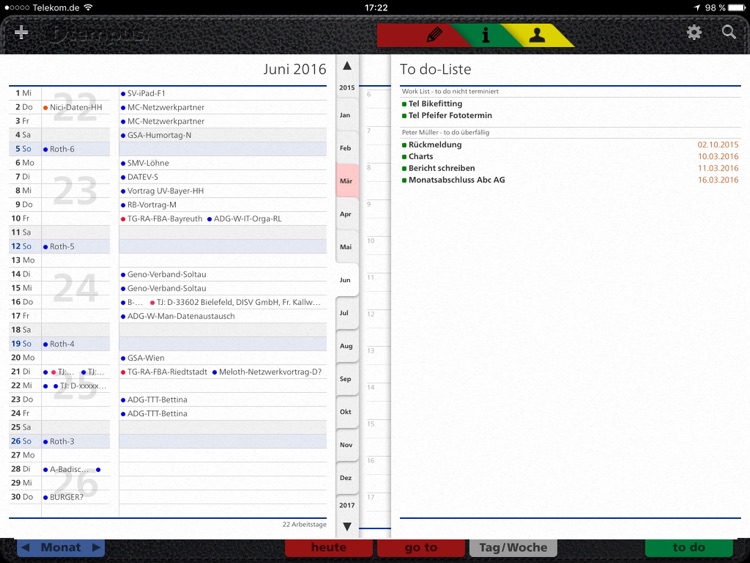Image resolution: width=750 pixels, height=563 pixels.
Task: Select due date 16.03.2016
Action: [717, 180]
